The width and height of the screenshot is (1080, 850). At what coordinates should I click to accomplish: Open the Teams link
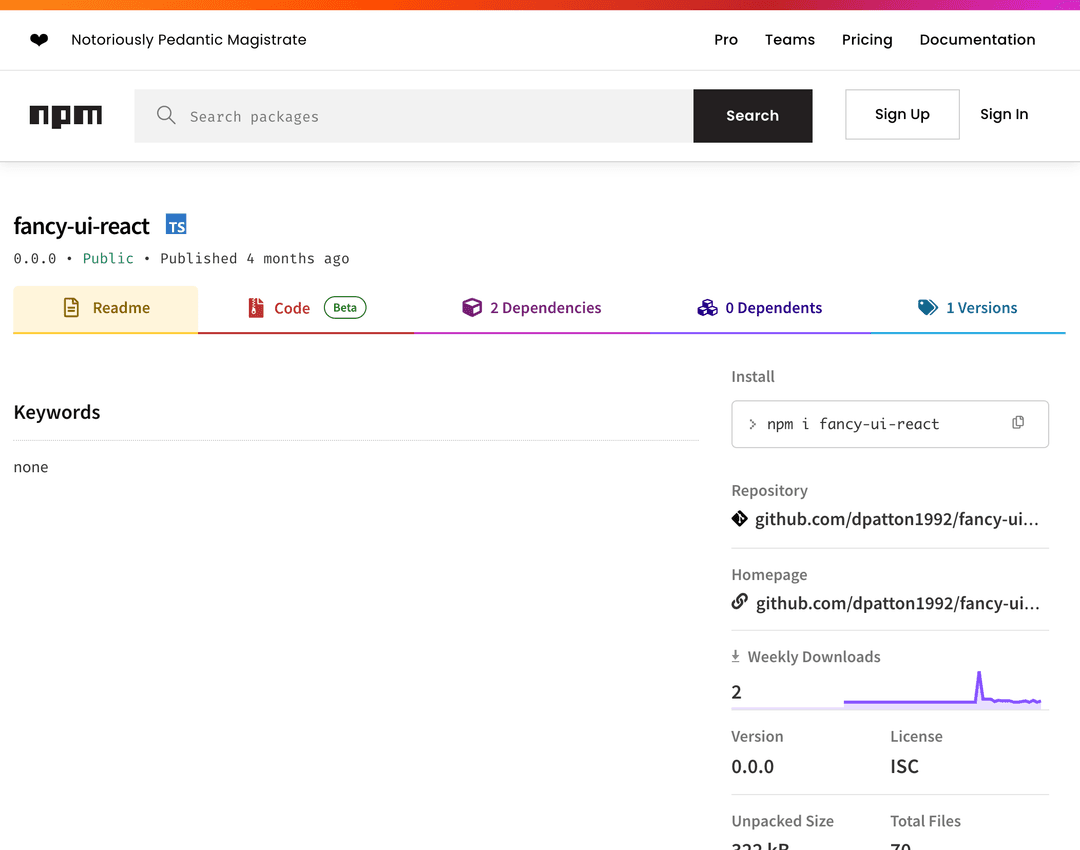[x=789, y=40]
